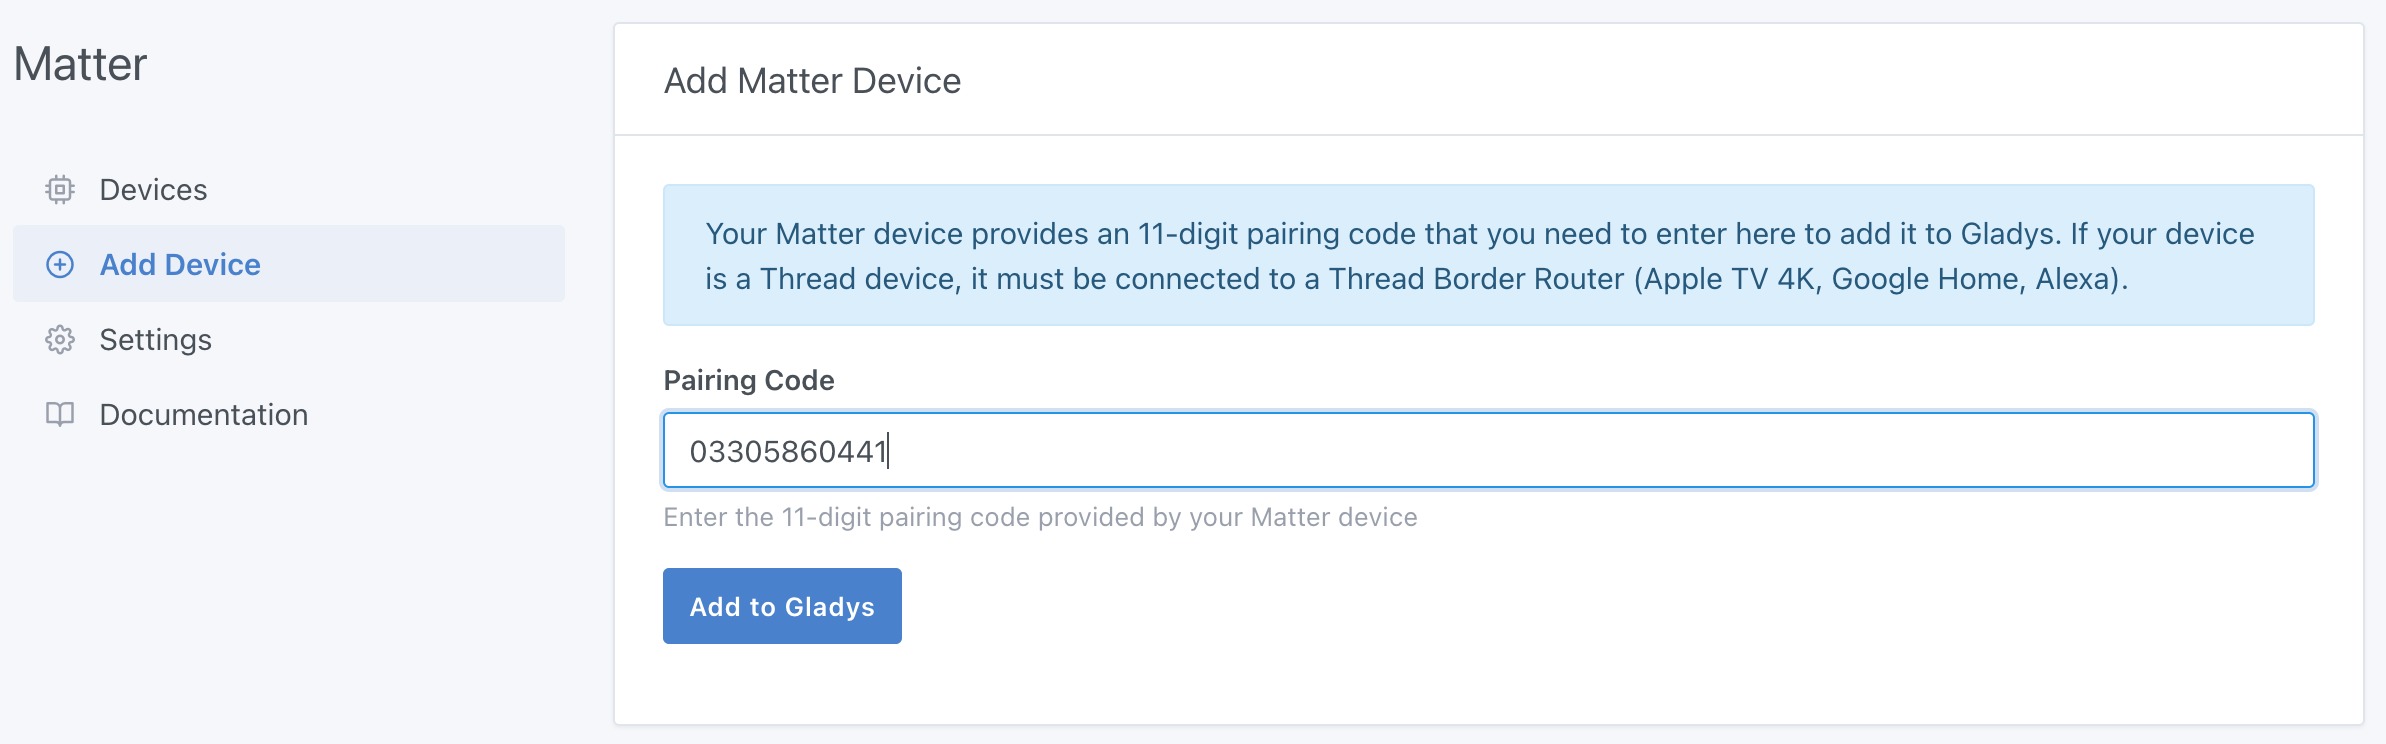Viewport: 2386px width, 744px height.
Task: Click the Documentation label in the sidebar
Action: [204, 415]
